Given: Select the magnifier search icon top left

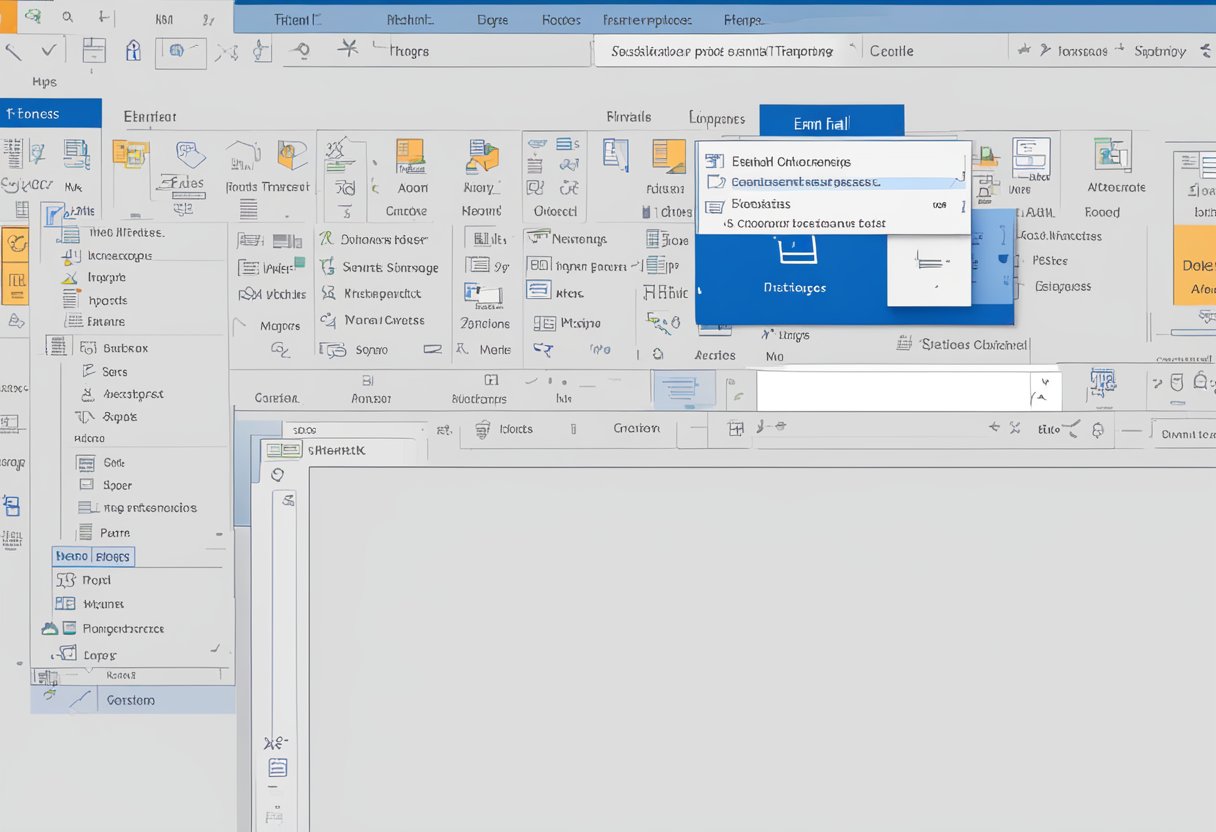Looking at the screenshot, I should [x=67, y=16].
